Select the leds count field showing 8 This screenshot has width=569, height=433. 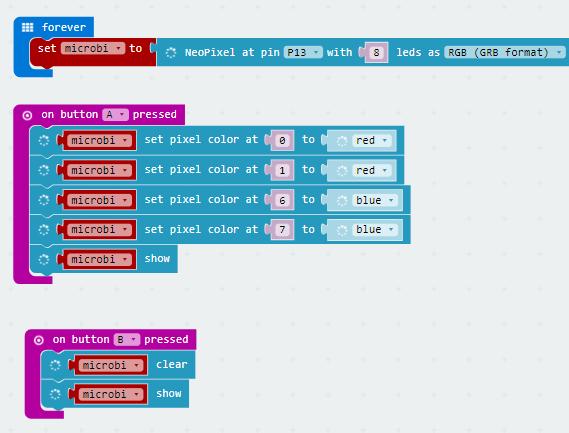pos(376,53)
